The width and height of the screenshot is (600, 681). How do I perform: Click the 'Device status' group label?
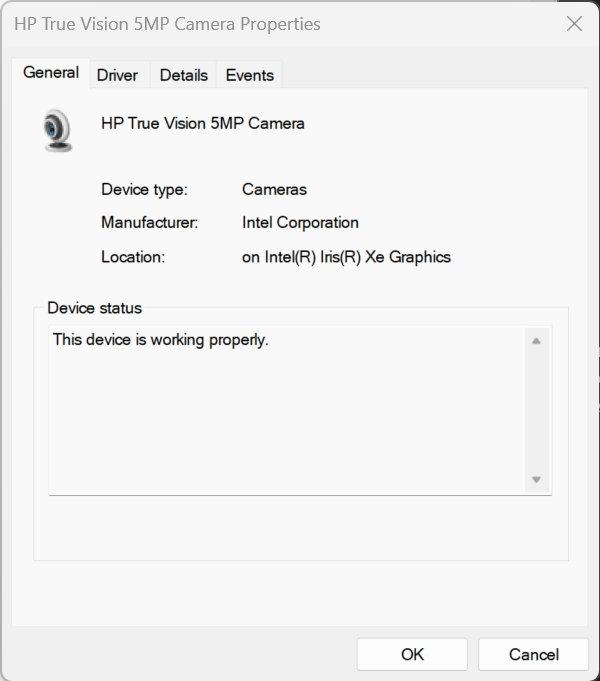[94, 308]
